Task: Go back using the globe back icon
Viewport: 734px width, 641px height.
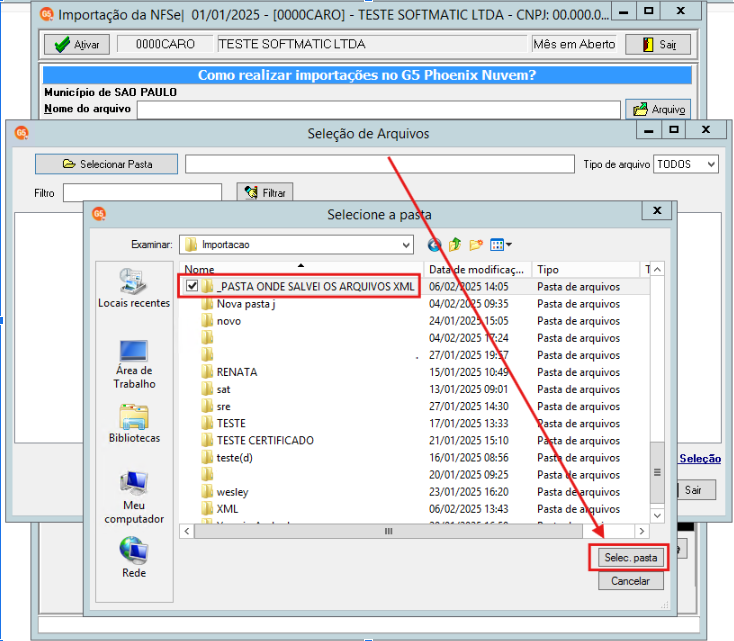Action: [434, 244]
